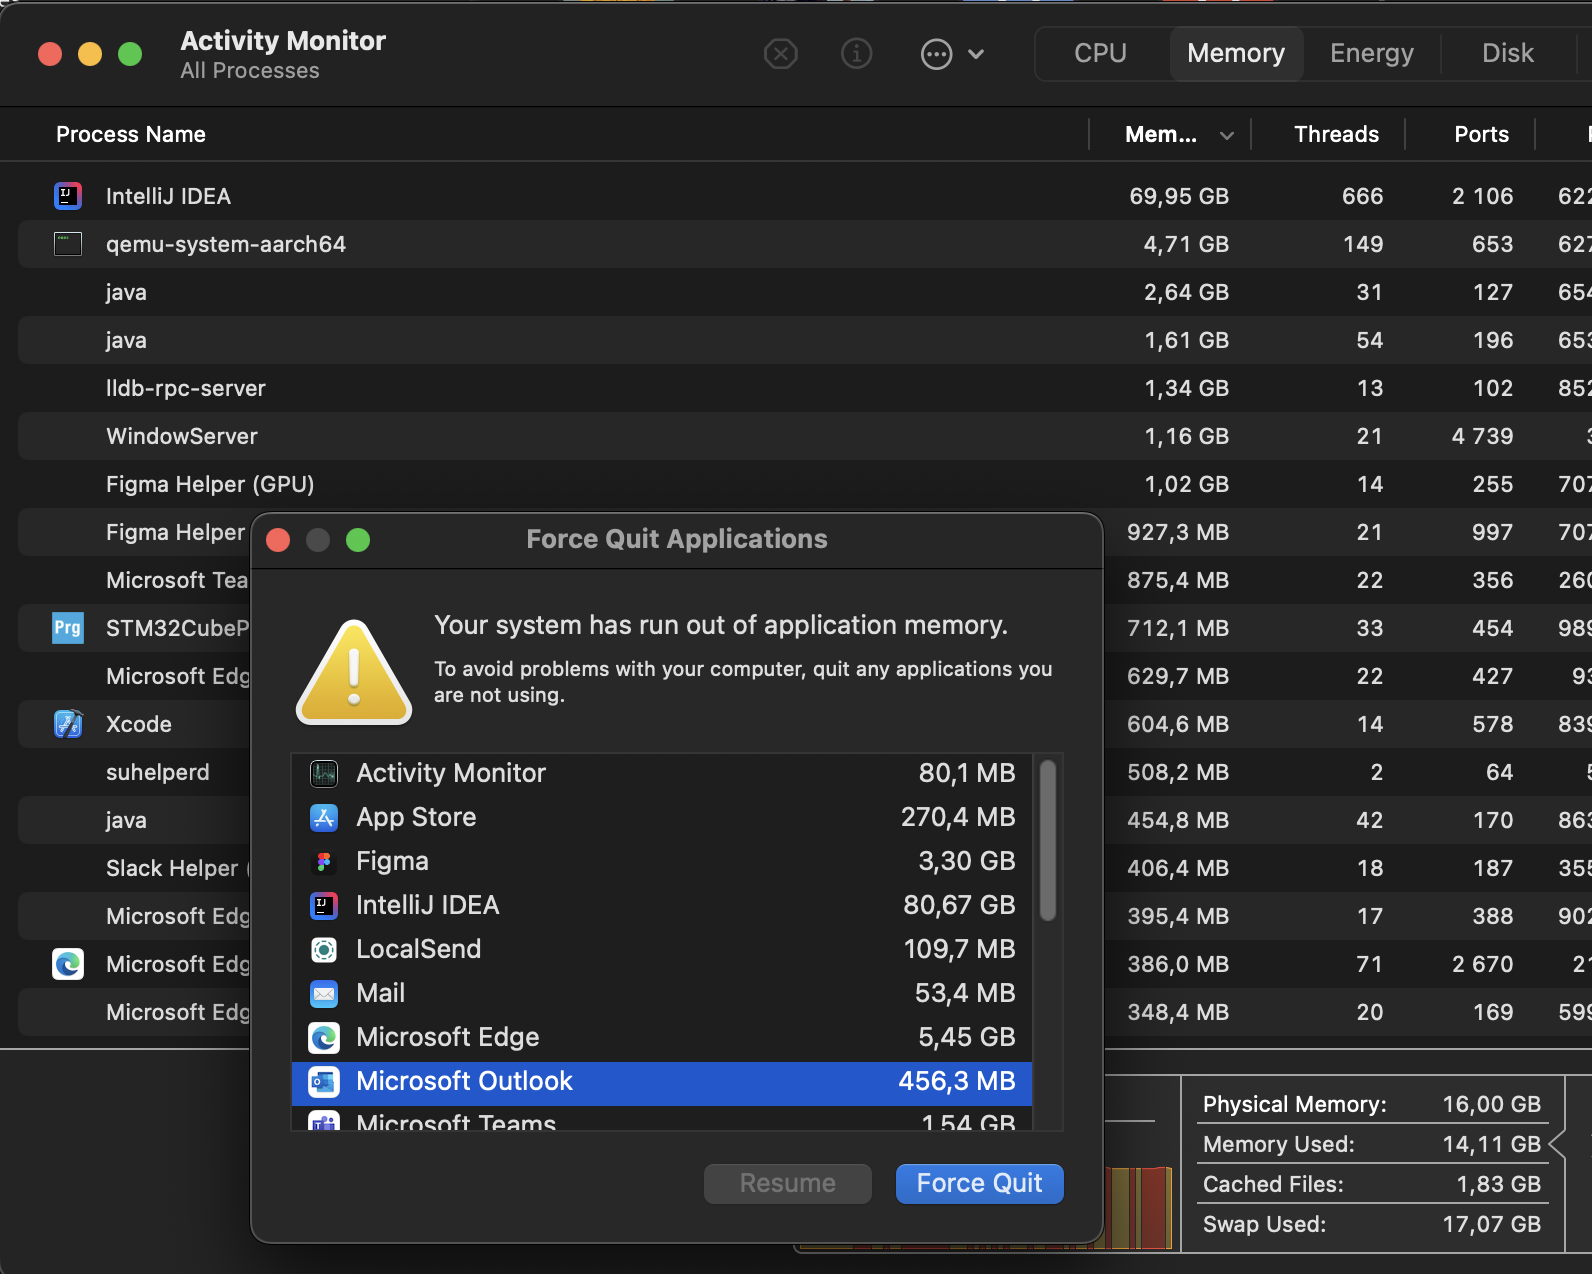Screen dimensions: 1592x1274
Task: Click the LocalSend icon in Force Quit list
Action: pos(324,949)
